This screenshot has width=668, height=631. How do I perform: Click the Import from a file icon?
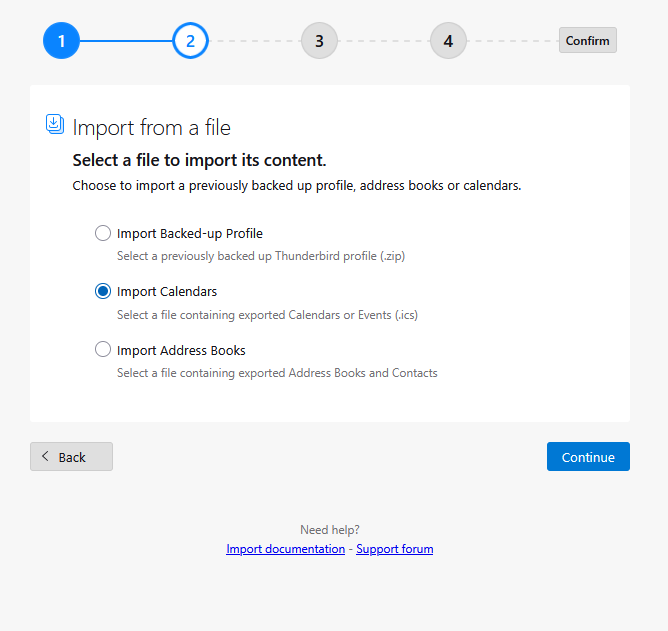(55, 125)
